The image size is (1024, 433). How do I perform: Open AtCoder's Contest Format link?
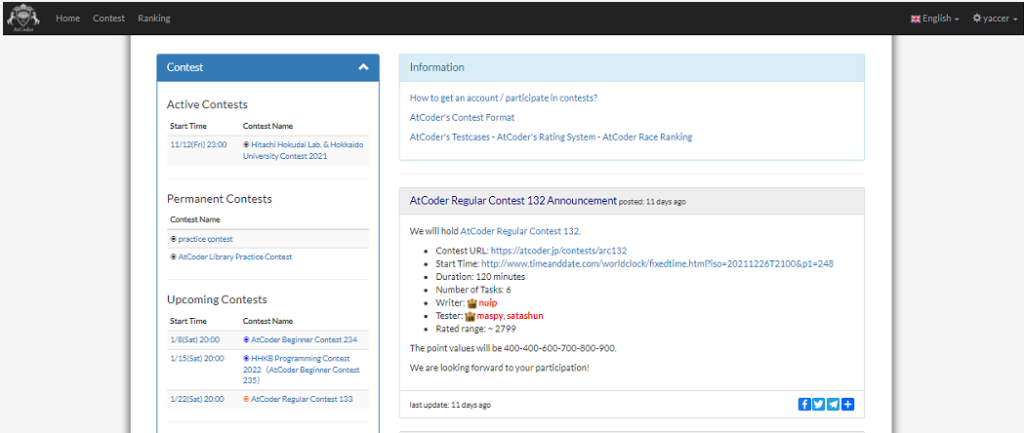click(462, 118)
